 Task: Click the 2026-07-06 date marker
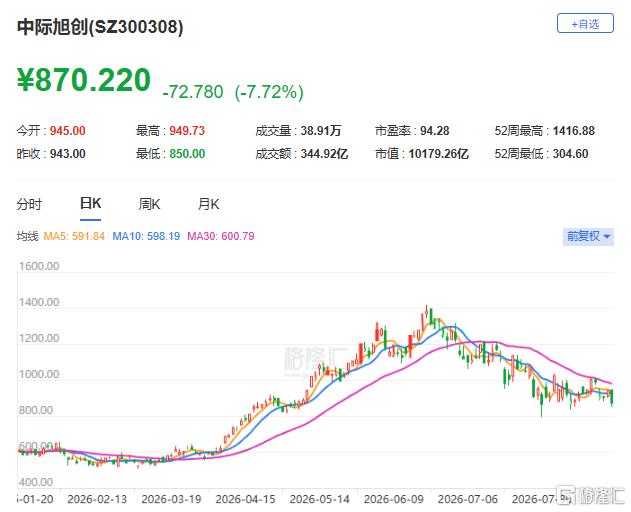pos(468,499)
